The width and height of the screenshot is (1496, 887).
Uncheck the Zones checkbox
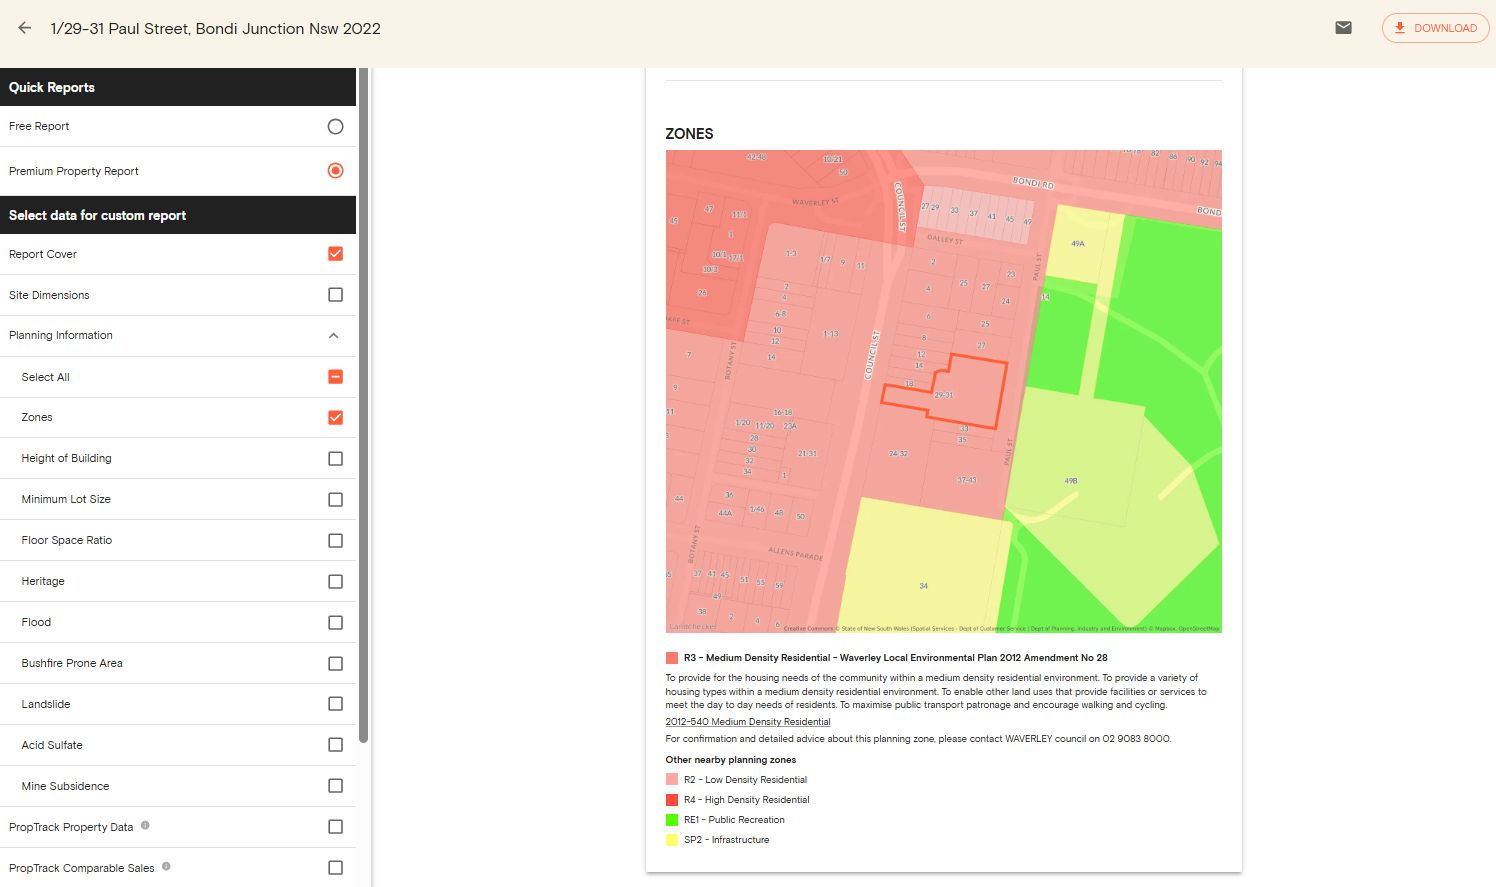point(335,418)
